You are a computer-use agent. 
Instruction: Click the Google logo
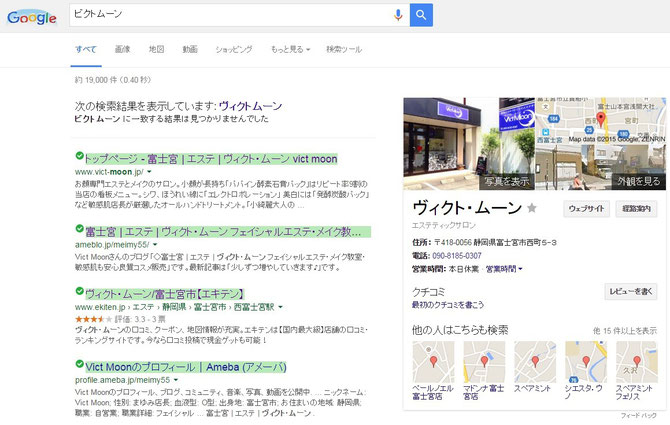coord(32,17)
